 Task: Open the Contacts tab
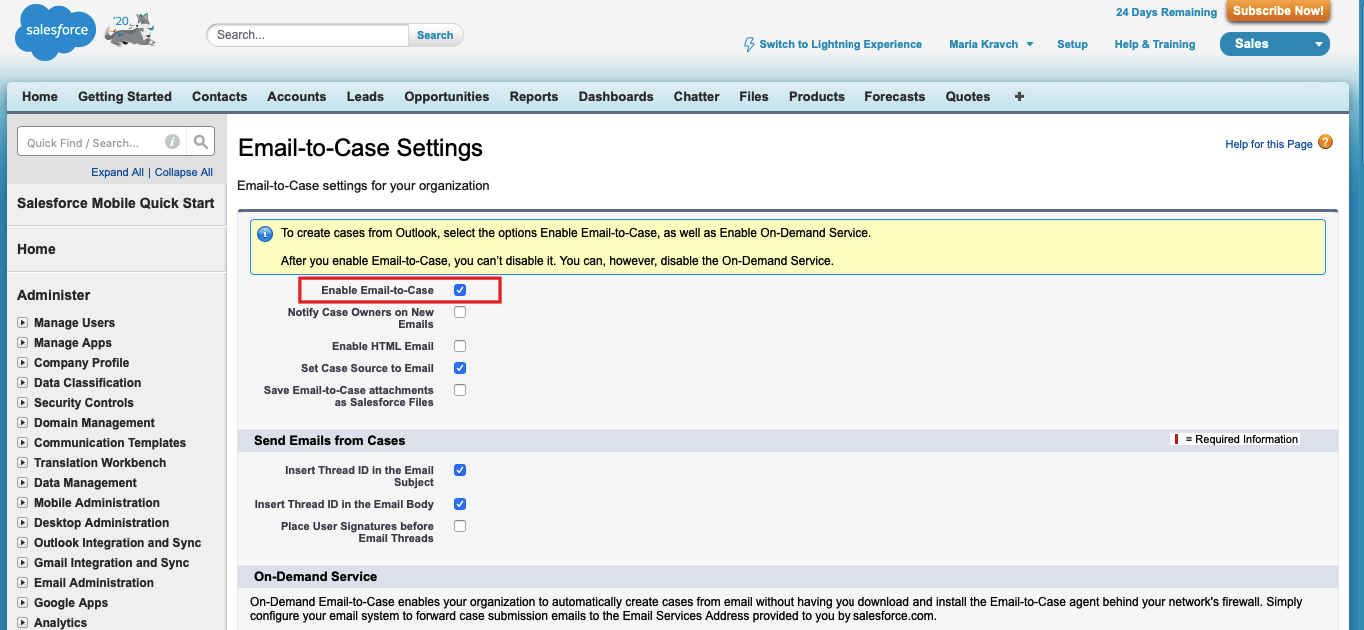click(x=219, y=97)
